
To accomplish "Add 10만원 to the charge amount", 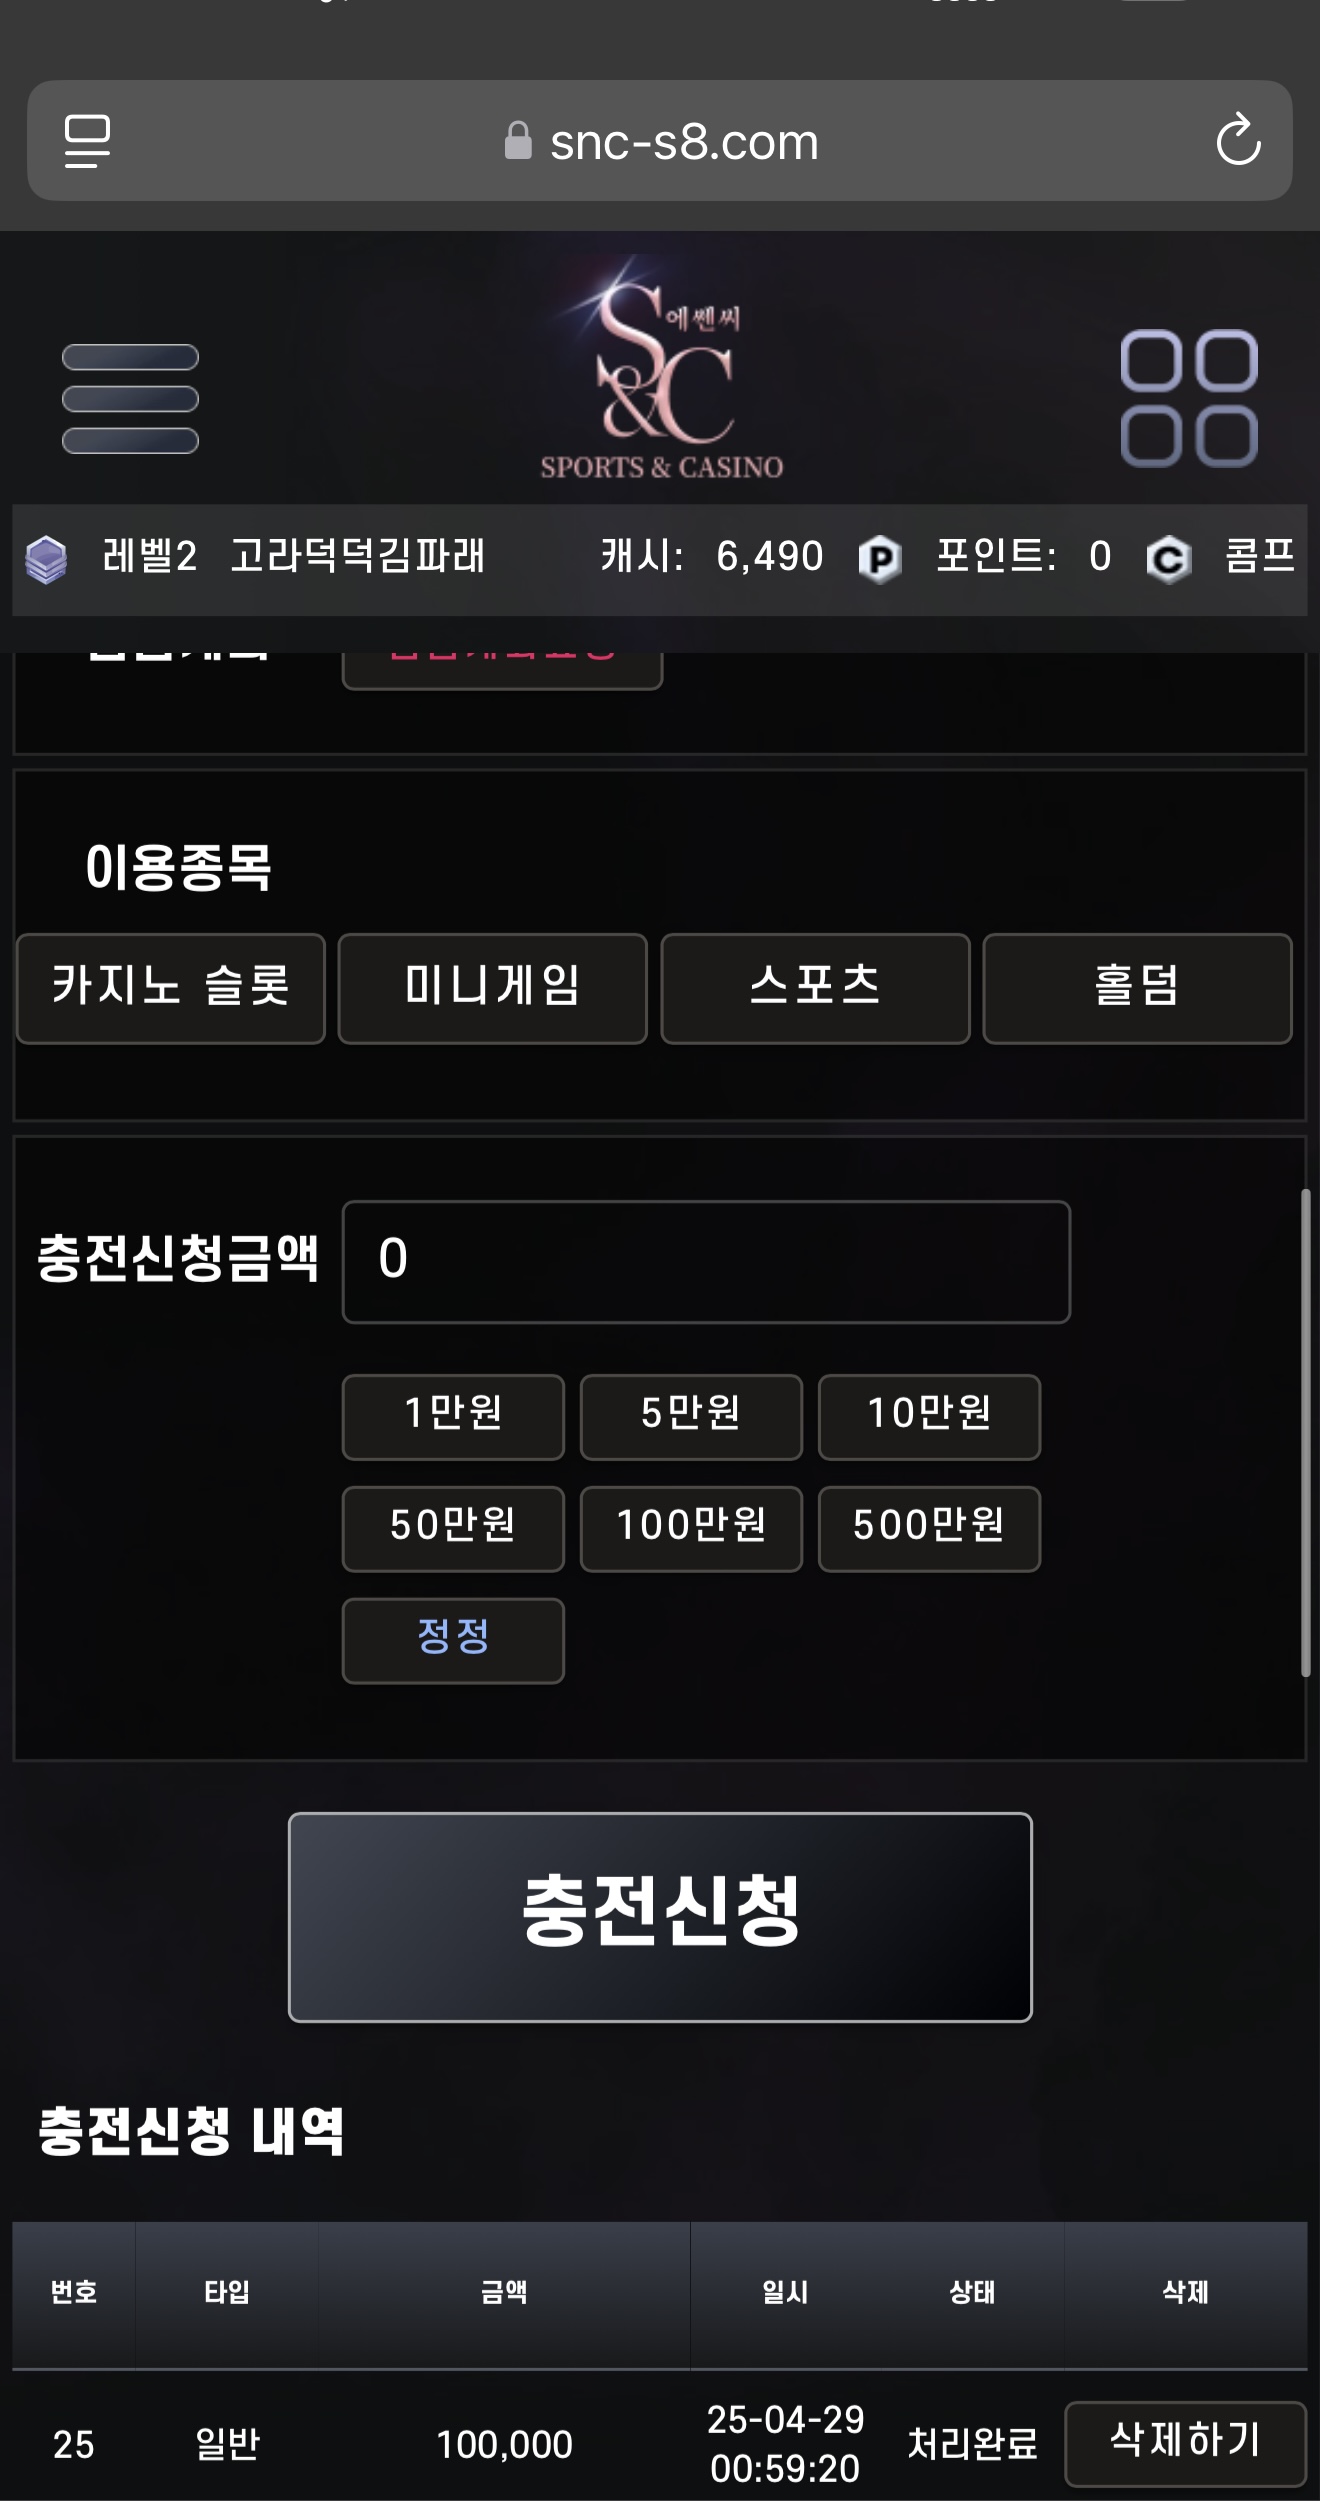I will point(929,1417).
